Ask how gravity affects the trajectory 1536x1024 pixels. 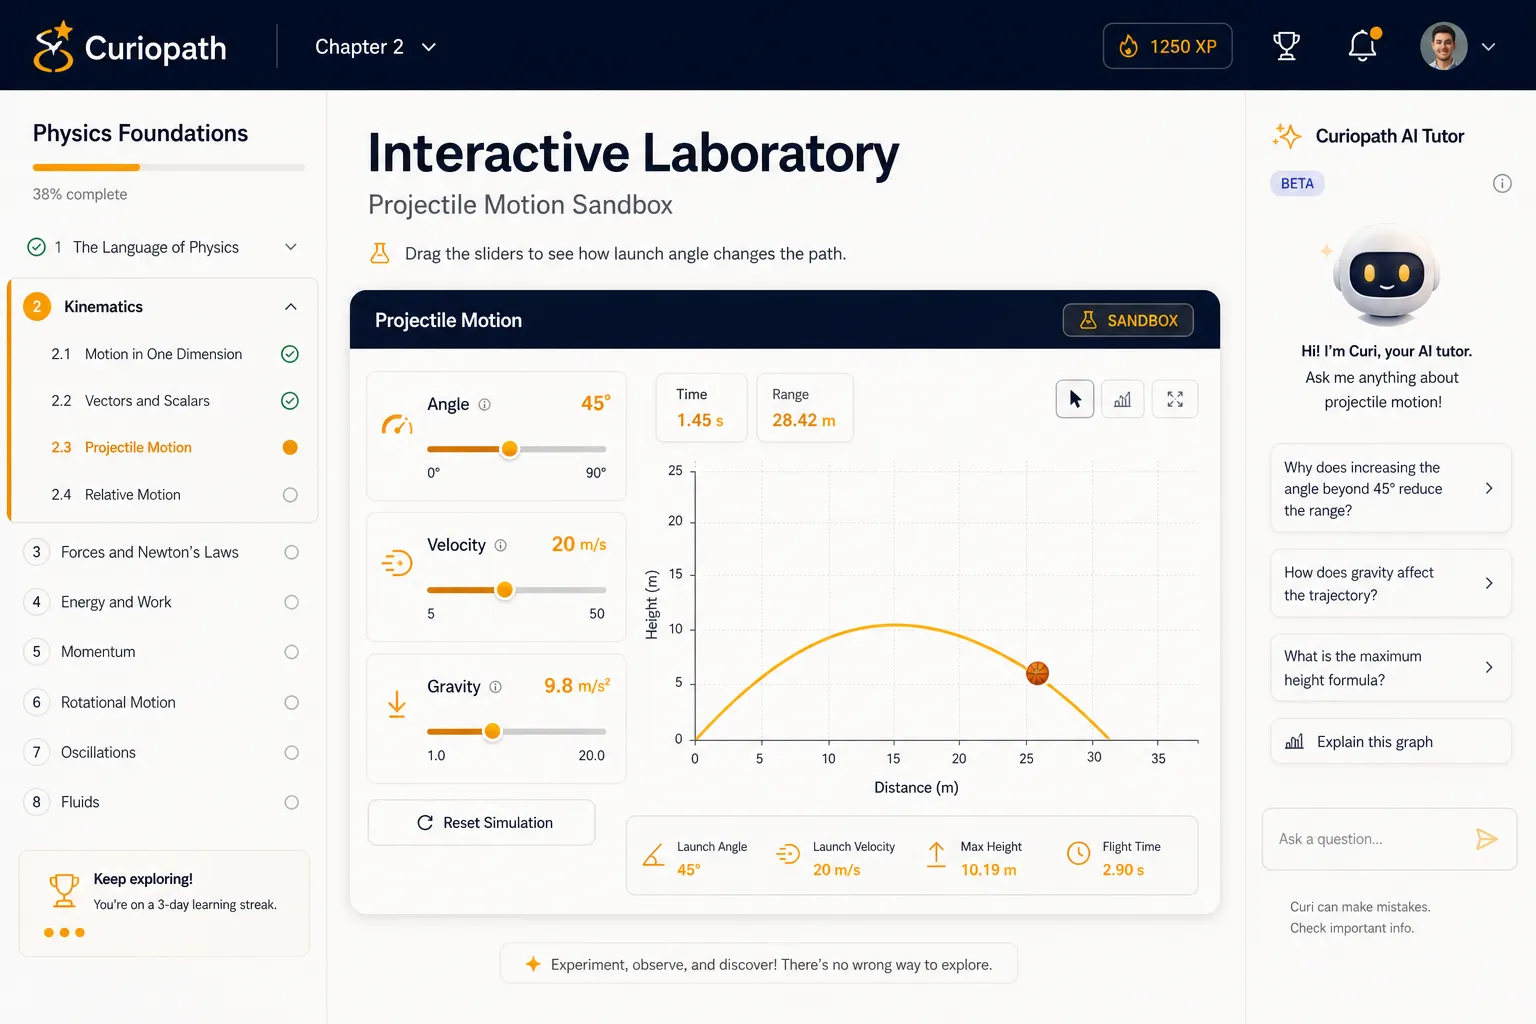coord(1391,583)
